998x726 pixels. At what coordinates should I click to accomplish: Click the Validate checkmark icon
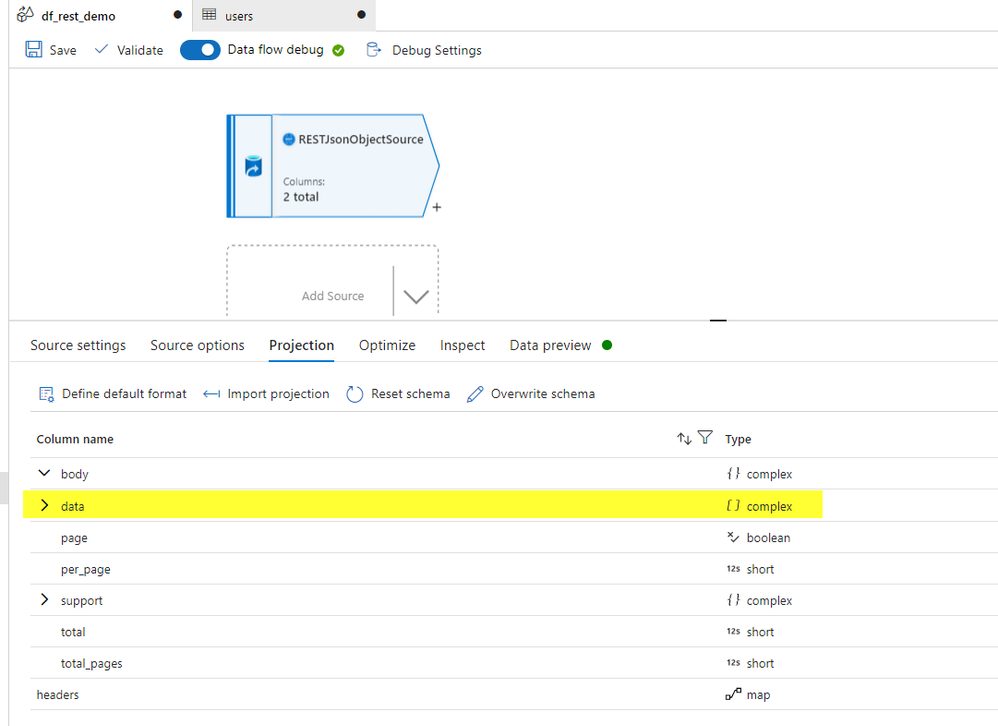[x=101, y=49]
